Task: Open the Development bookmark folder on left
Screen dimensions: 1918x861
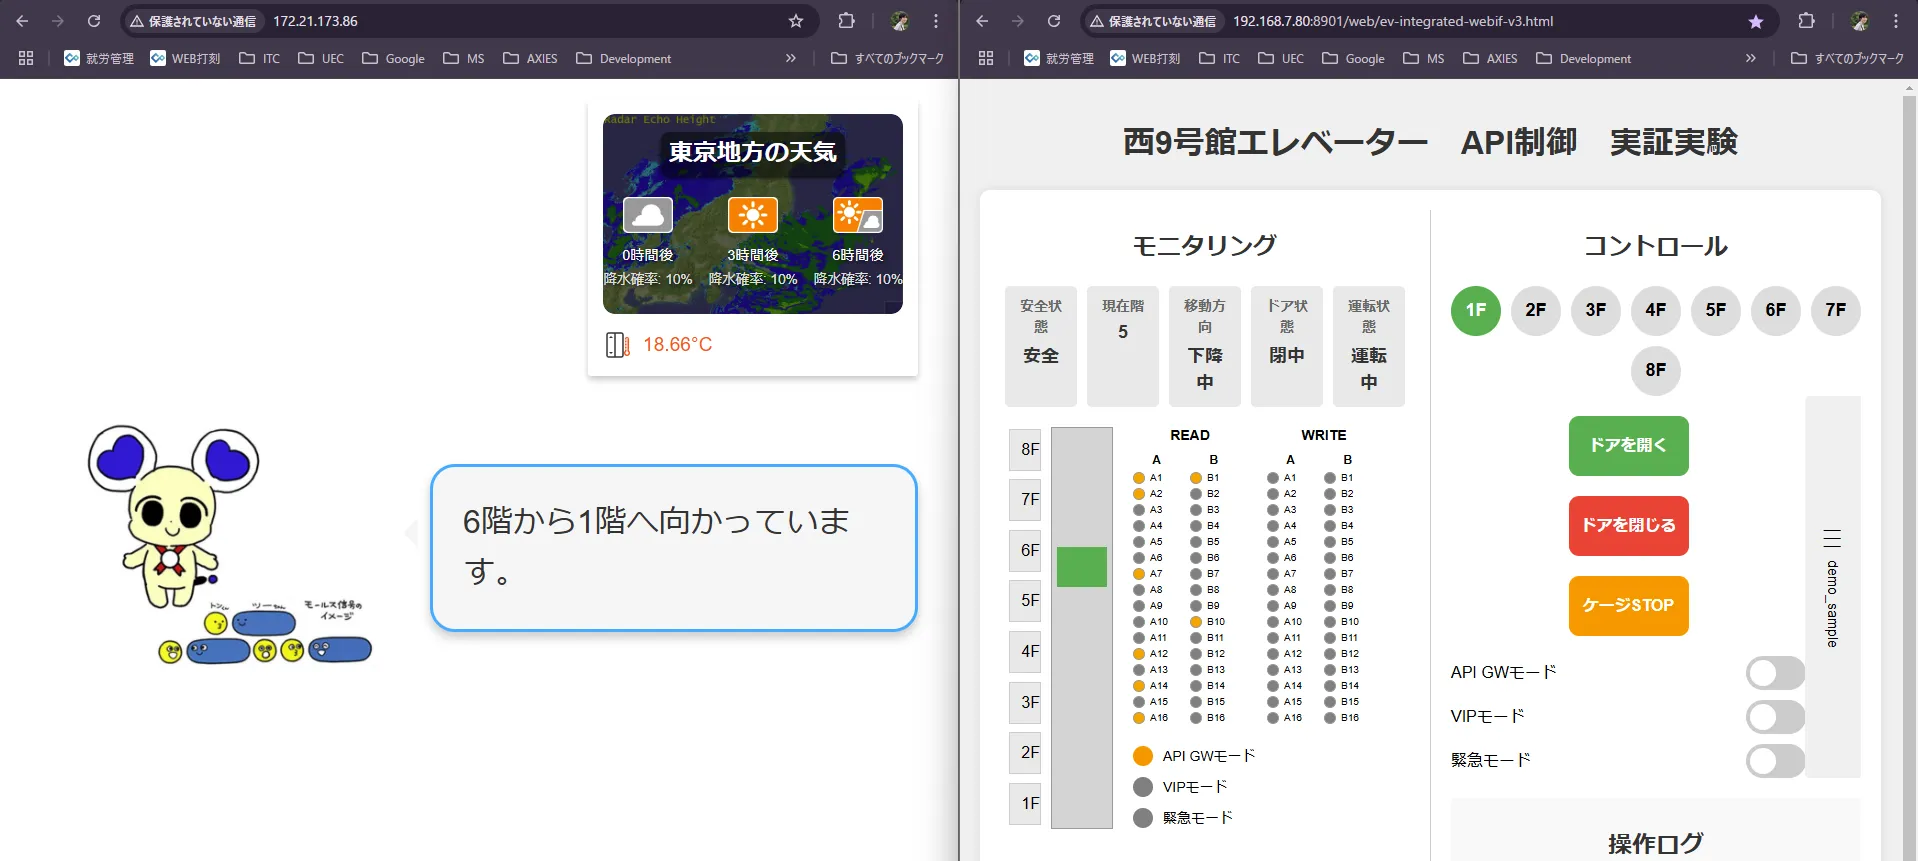Action: point(624,59)
